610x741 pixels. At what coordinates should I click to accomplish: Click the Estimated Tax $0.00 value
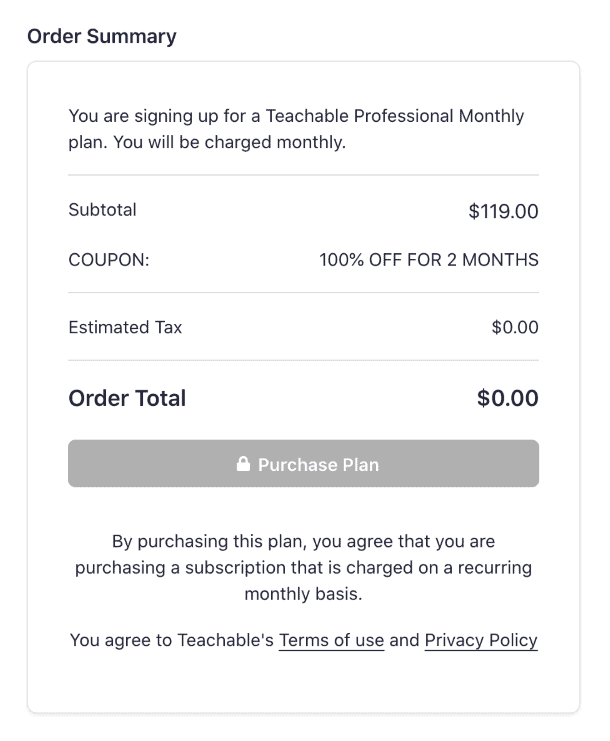tap(515, 327)
